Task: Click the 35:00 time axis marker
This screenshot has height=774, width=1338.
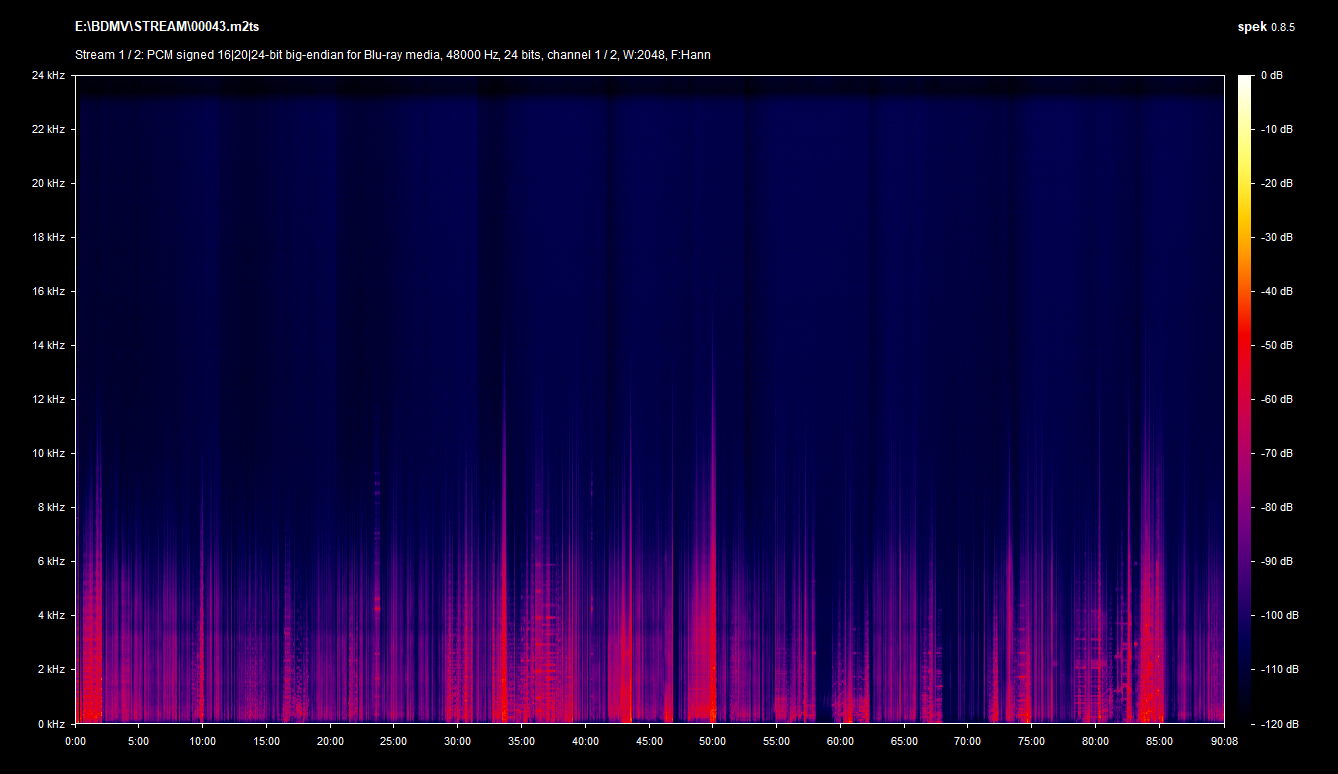Action: point(521,741)
